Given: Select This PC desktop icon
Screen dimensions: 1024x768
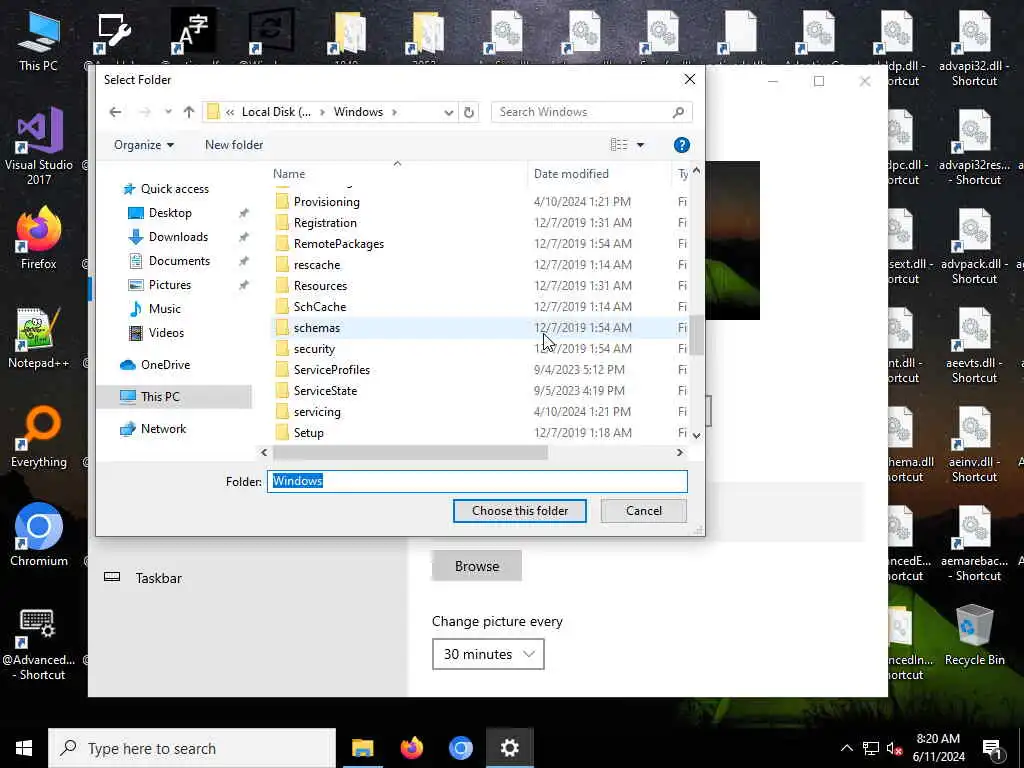Looking at the screenshot, I should [39, 41].
